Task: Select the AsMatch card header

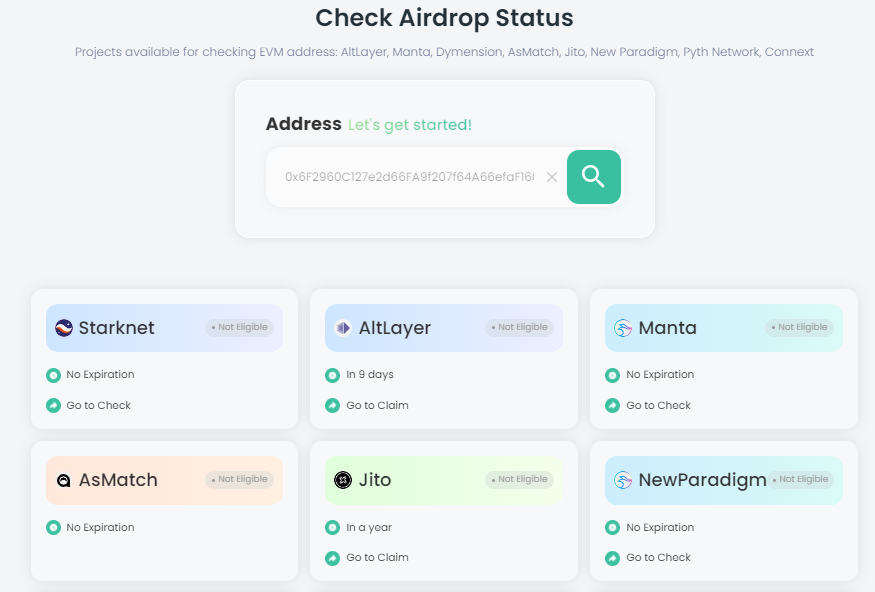Action: [x=165, y=480]
